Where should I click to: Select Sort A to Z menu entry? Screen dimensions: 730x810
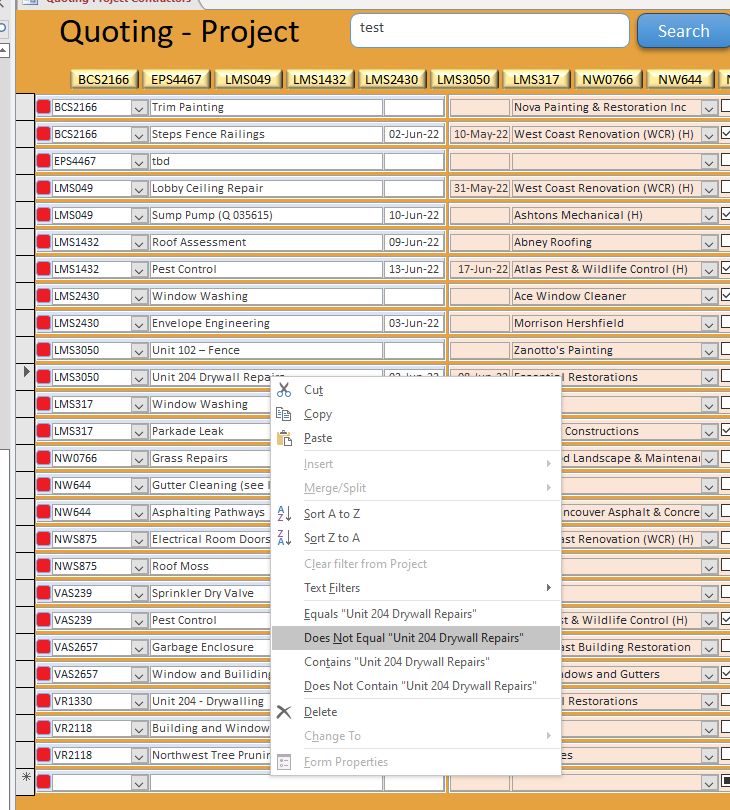coord(416,514)
